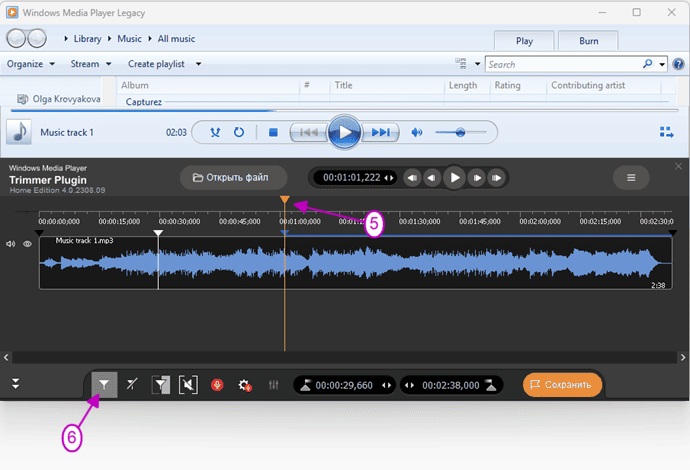Viewport: 690px width, 470px height.
Task: Expand the Create playlist dropdown arrow
Action: click(198, 64)
